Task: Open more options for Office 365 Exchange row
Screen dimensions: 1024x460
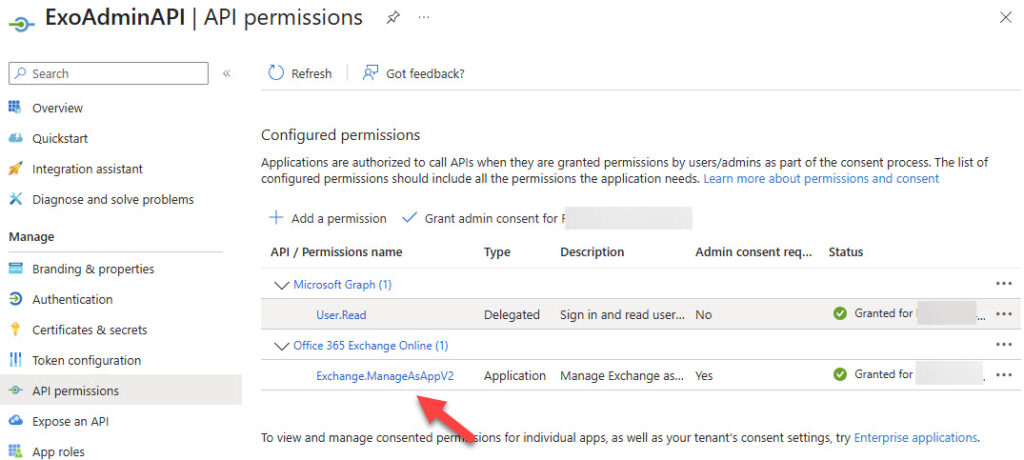Action: (1004, 344)
